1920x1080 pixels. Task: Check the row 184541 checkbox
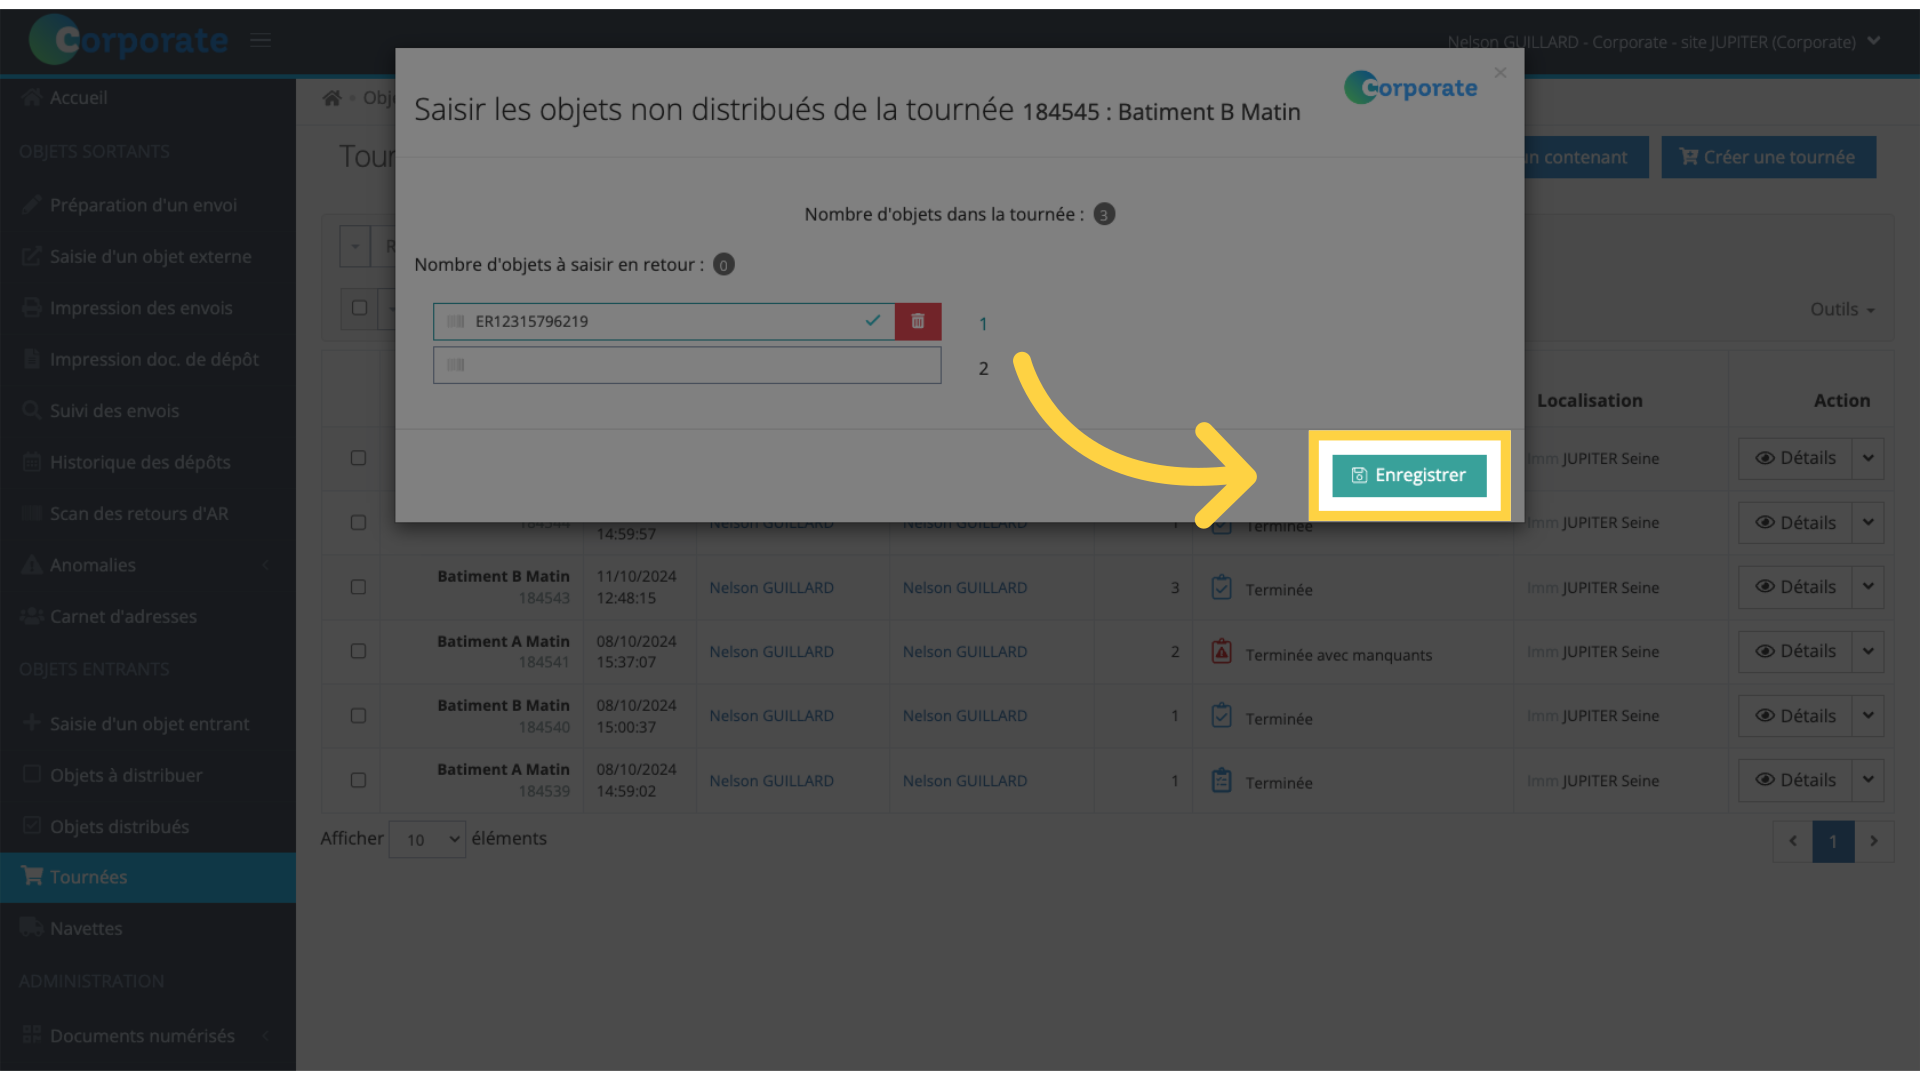coord(358,651)
